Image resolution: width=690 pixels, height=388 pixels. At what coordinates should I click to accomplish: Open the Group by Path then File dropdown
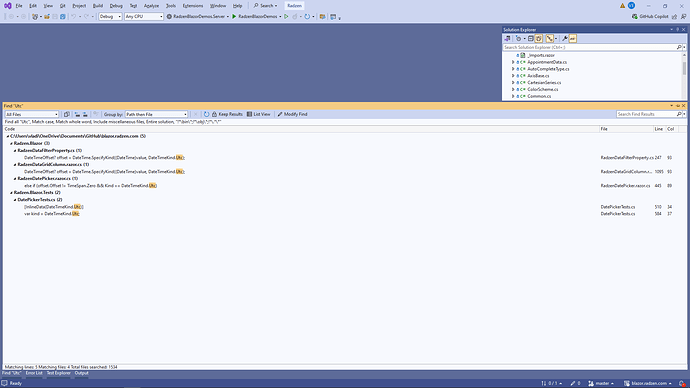[x=156, y=114]
